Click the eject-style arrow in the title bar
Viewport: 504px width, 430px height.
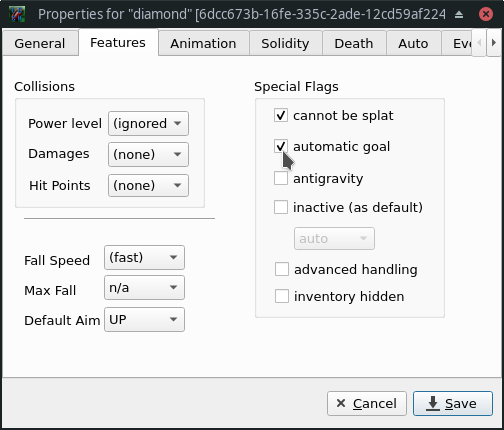[459, 14]
